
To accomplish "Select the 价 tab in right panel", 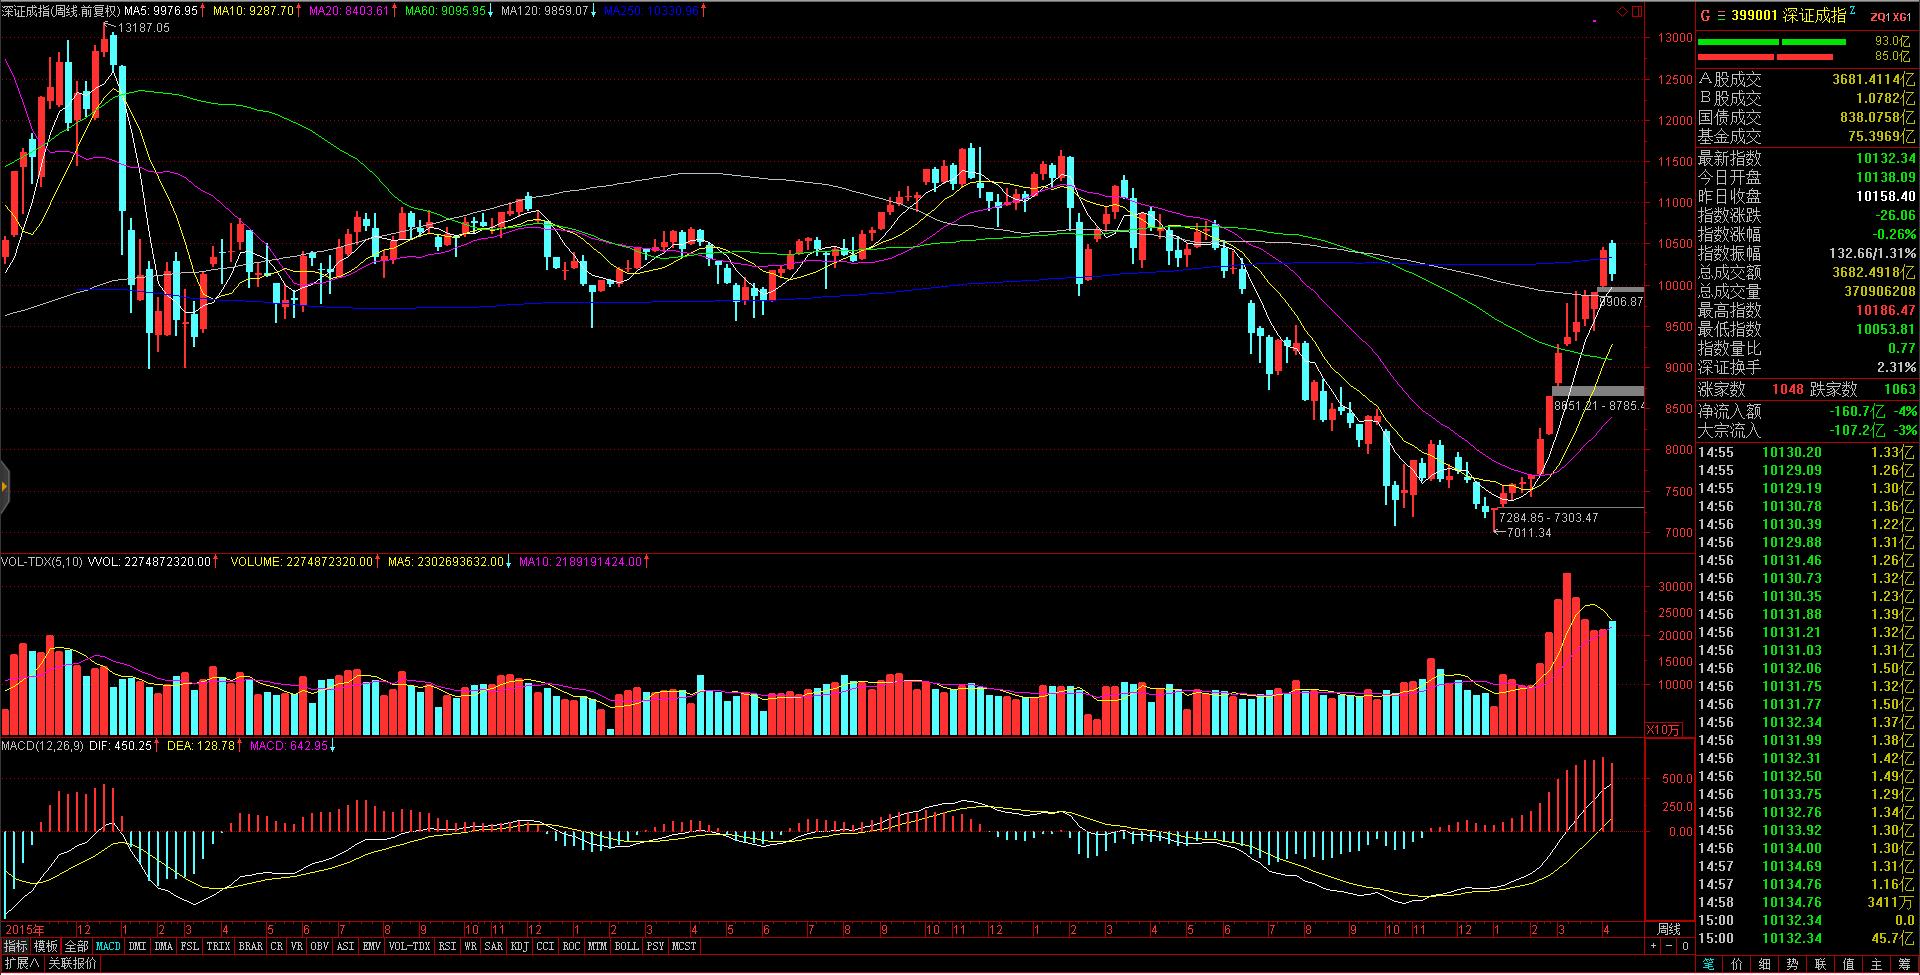I will [1735, 964].
